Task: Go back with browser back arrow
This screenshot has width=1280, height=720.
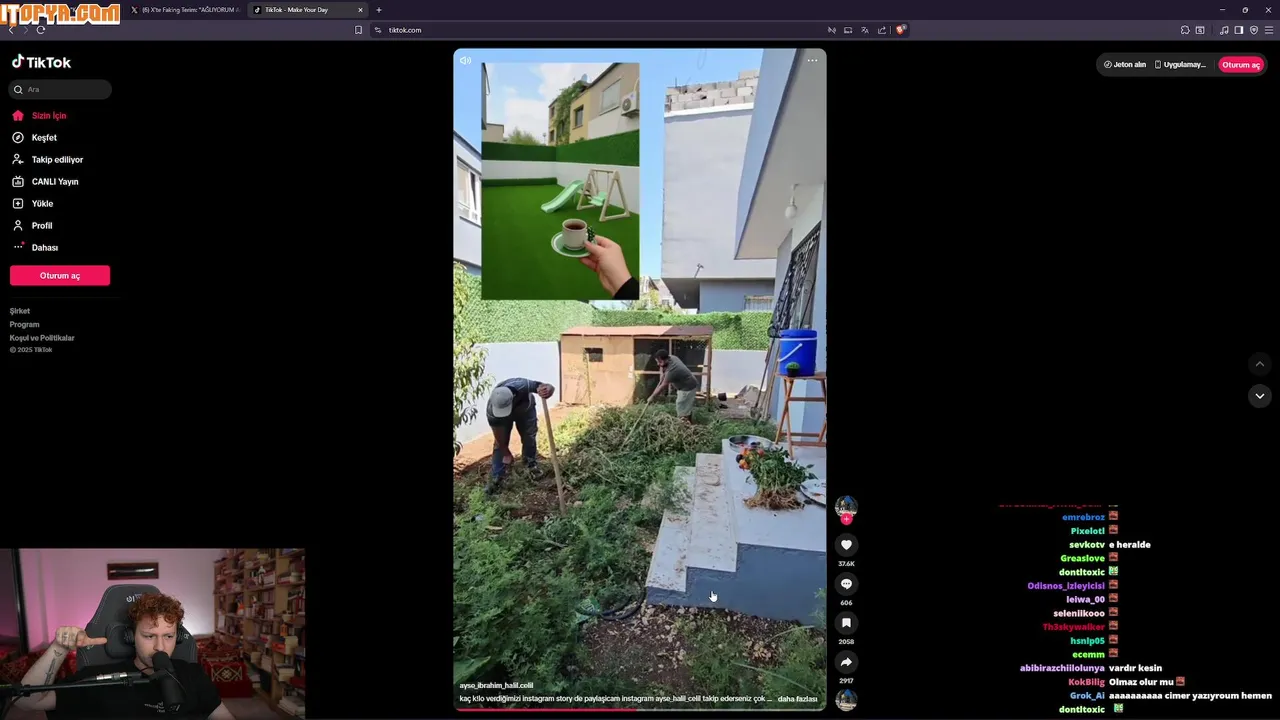Action: click(10, 30)
